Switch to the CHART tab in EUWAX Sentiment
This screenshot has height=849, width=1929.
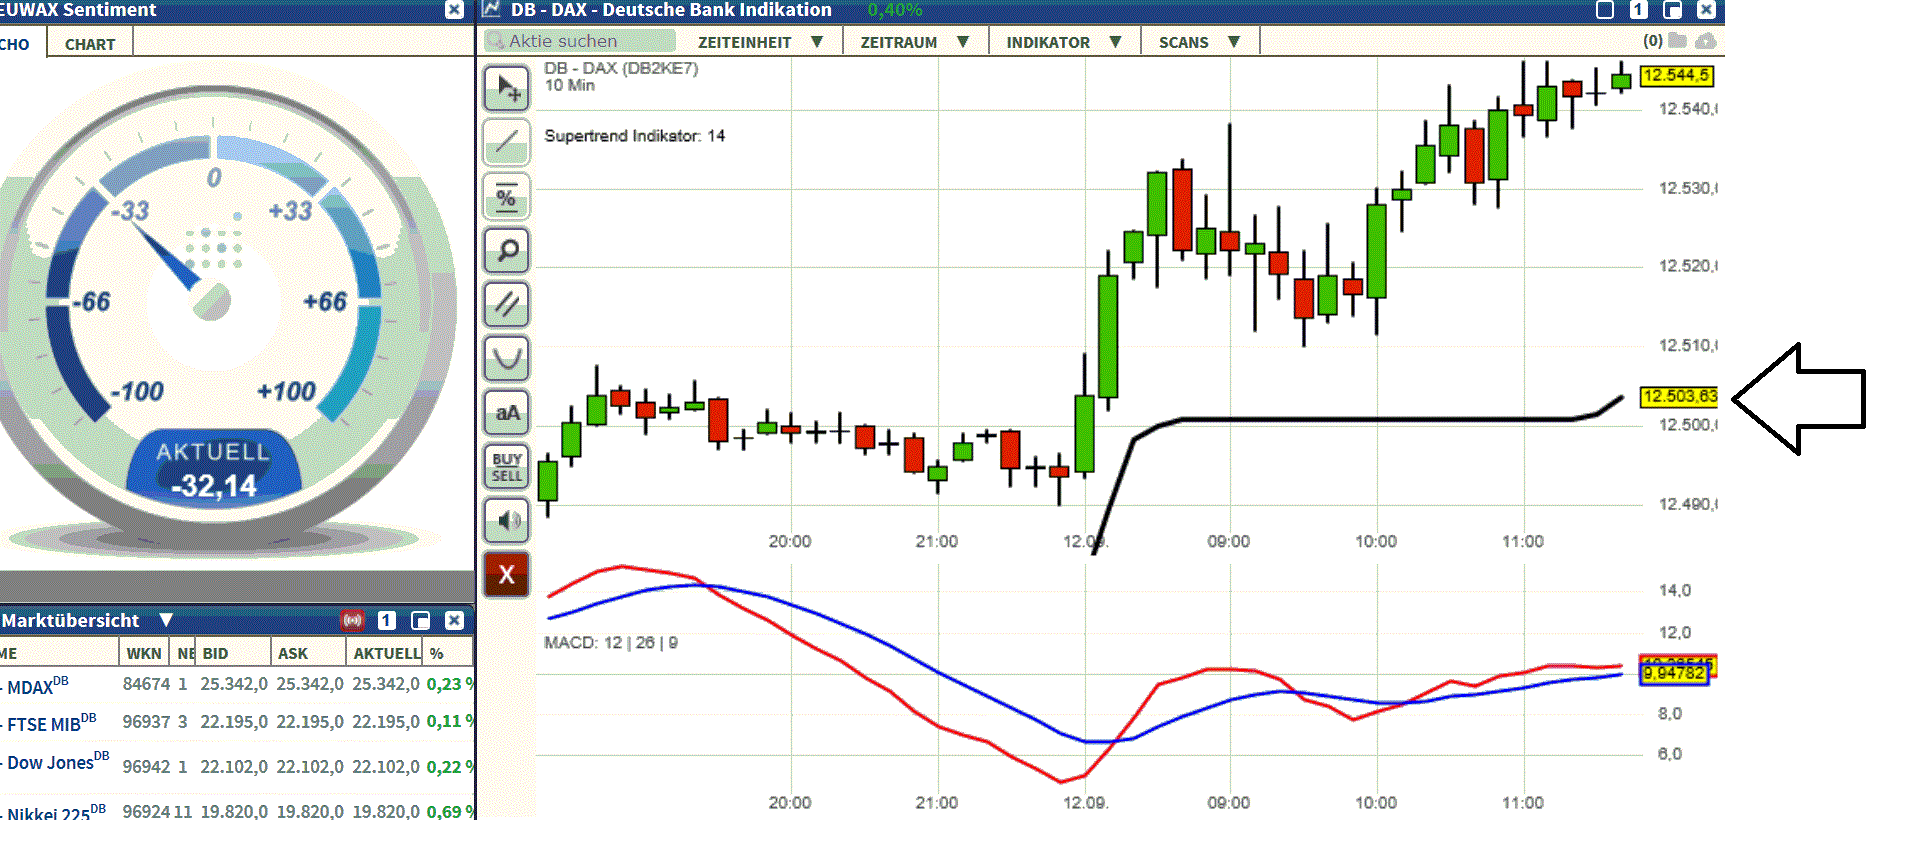click(x=90, y=44)
